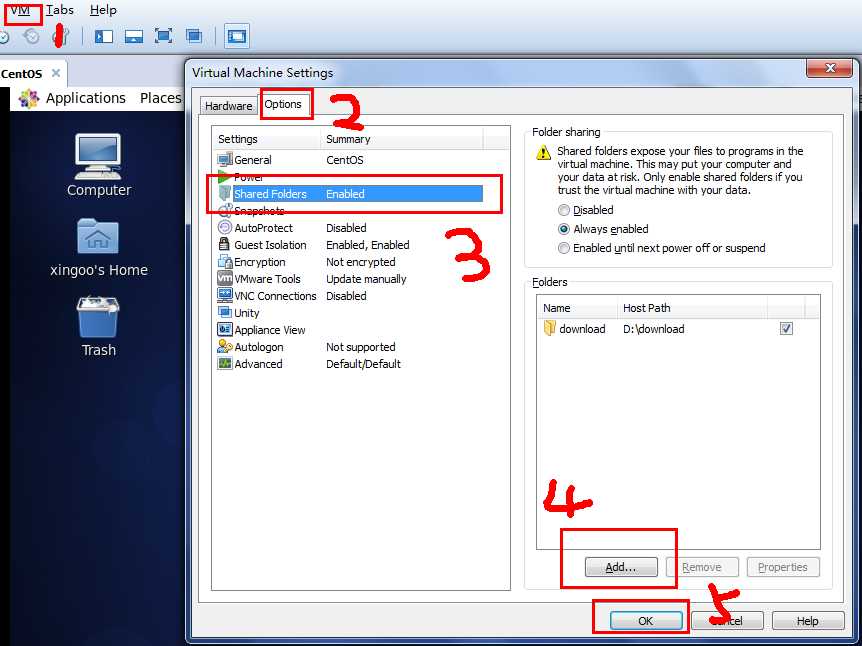Click the VMware Tools vm icon

click(225, 279)
